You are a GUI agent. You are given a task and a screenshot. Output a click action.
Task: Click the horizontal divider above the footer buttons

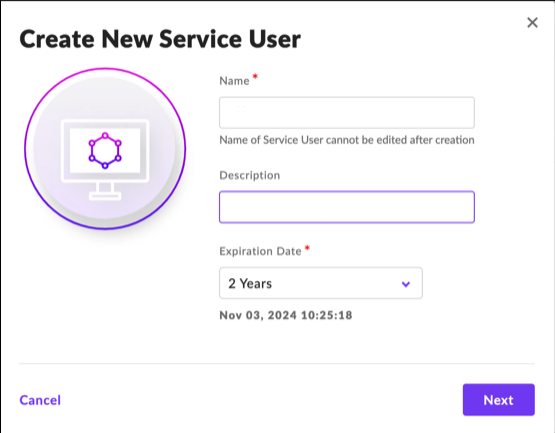(277, 363)
